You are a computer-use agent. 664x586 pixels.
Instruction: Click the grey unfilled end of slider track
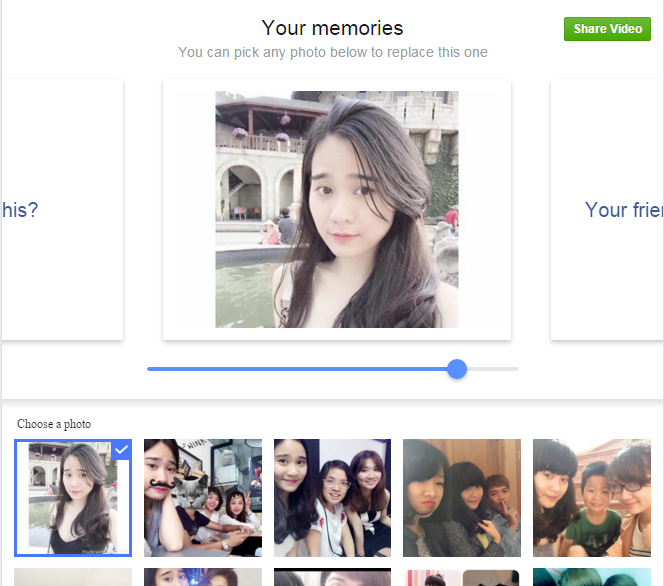[493, 369]
